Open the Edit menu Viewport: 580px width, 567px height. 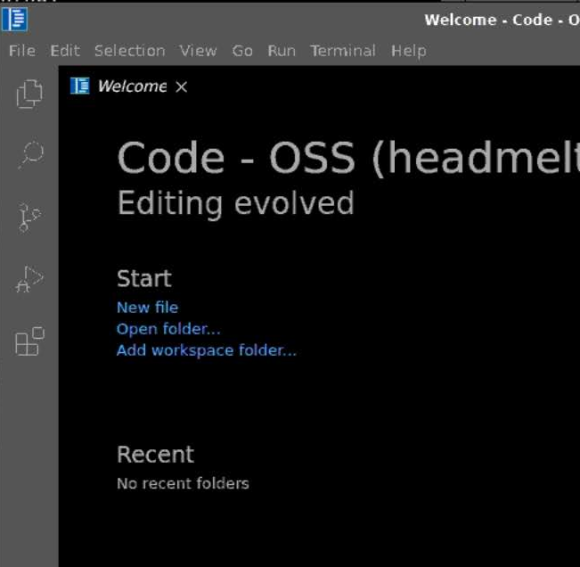coord(65,51)
